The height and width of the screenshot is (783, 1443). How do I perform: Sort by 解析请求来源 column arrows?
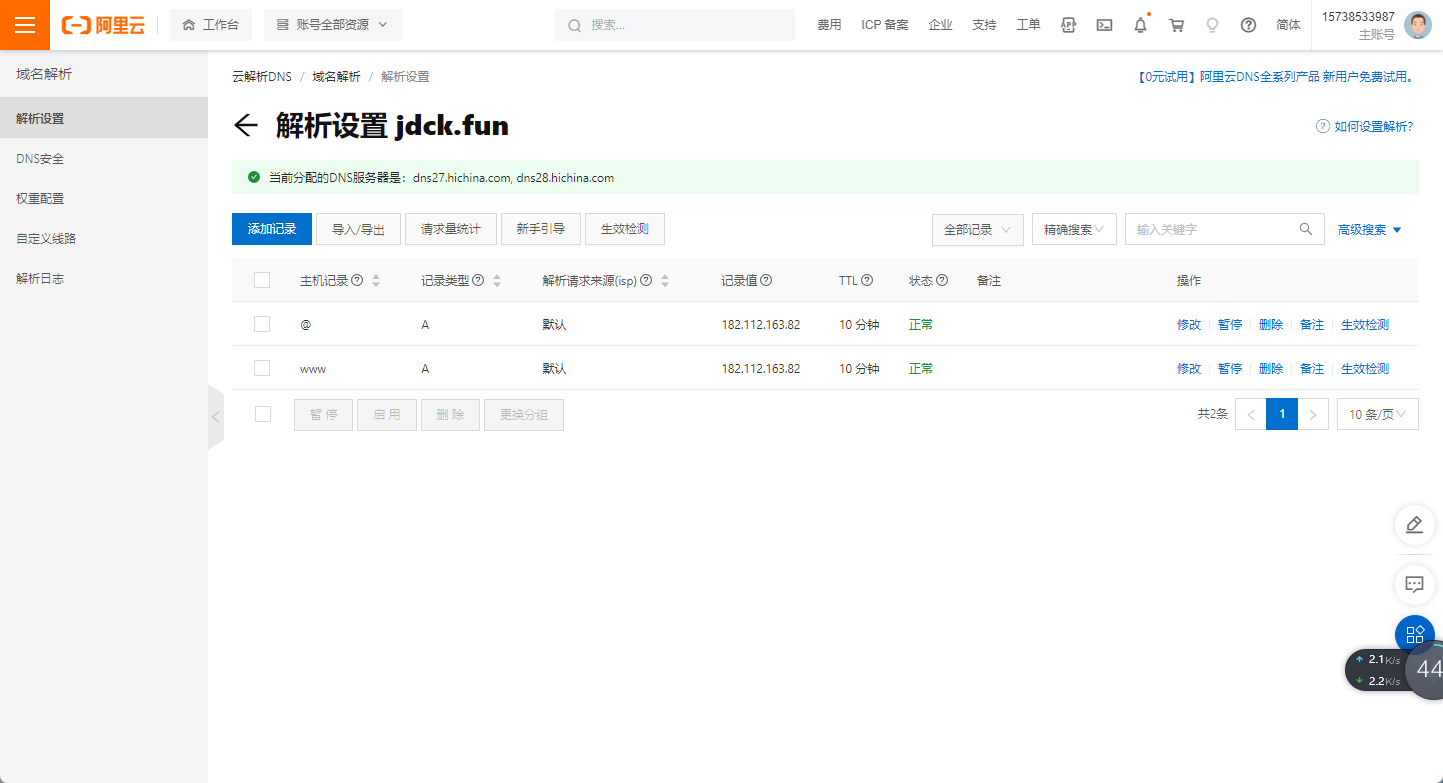click(665, 281)
